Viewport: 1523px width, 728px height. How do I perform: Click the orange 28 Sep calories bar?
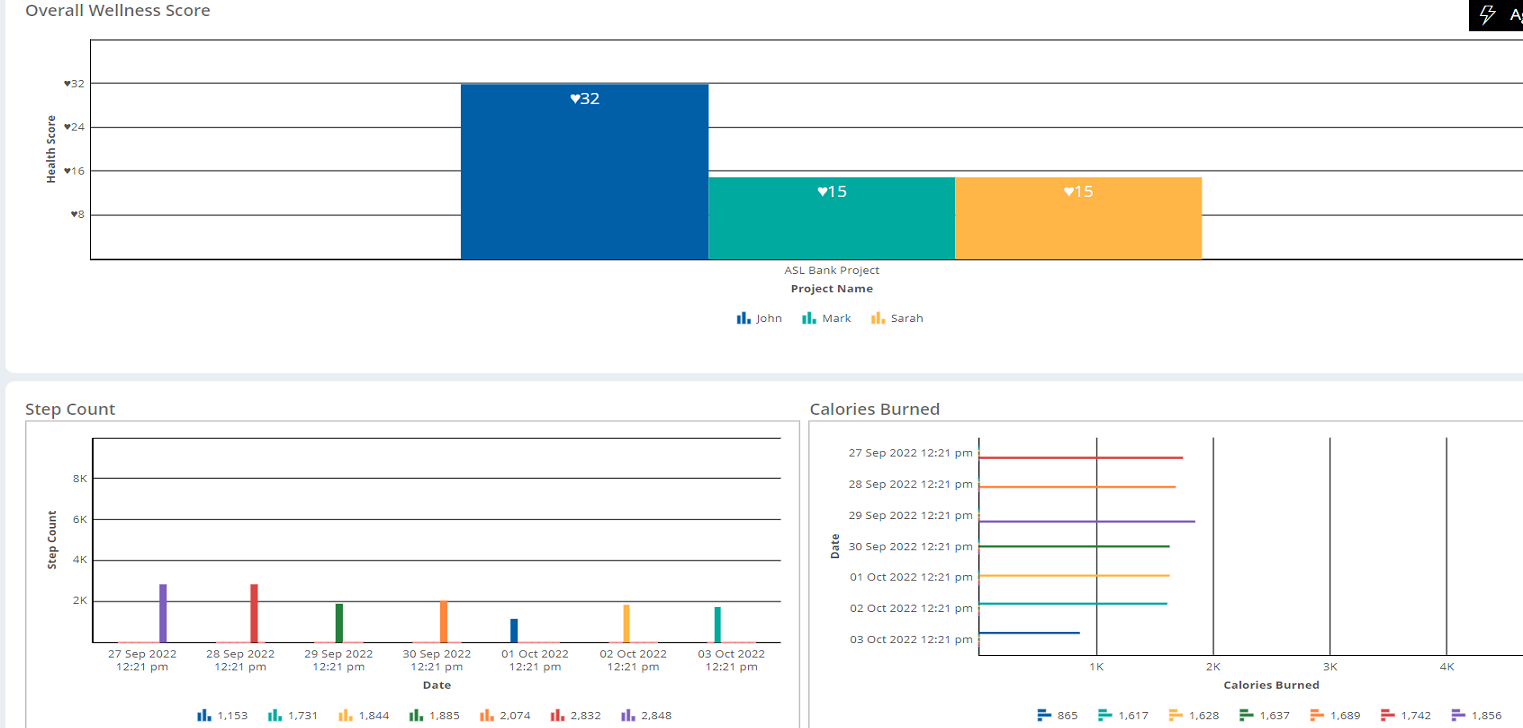1077,487
